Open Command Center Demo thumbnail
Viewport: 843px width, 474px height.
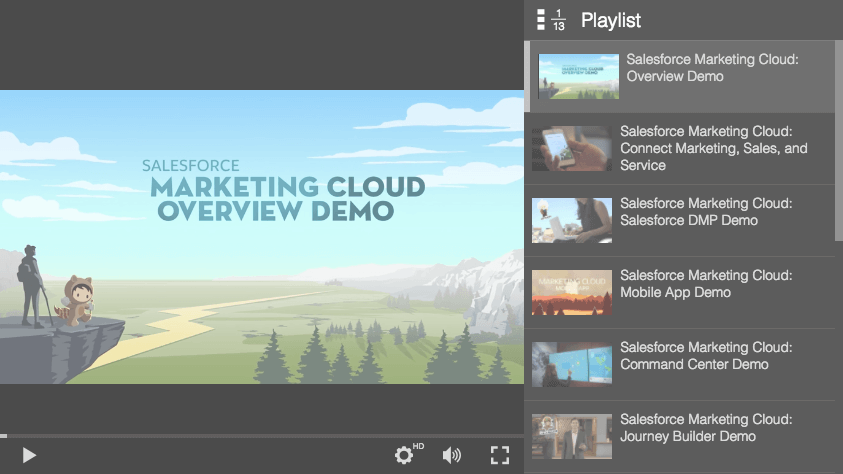572,364
